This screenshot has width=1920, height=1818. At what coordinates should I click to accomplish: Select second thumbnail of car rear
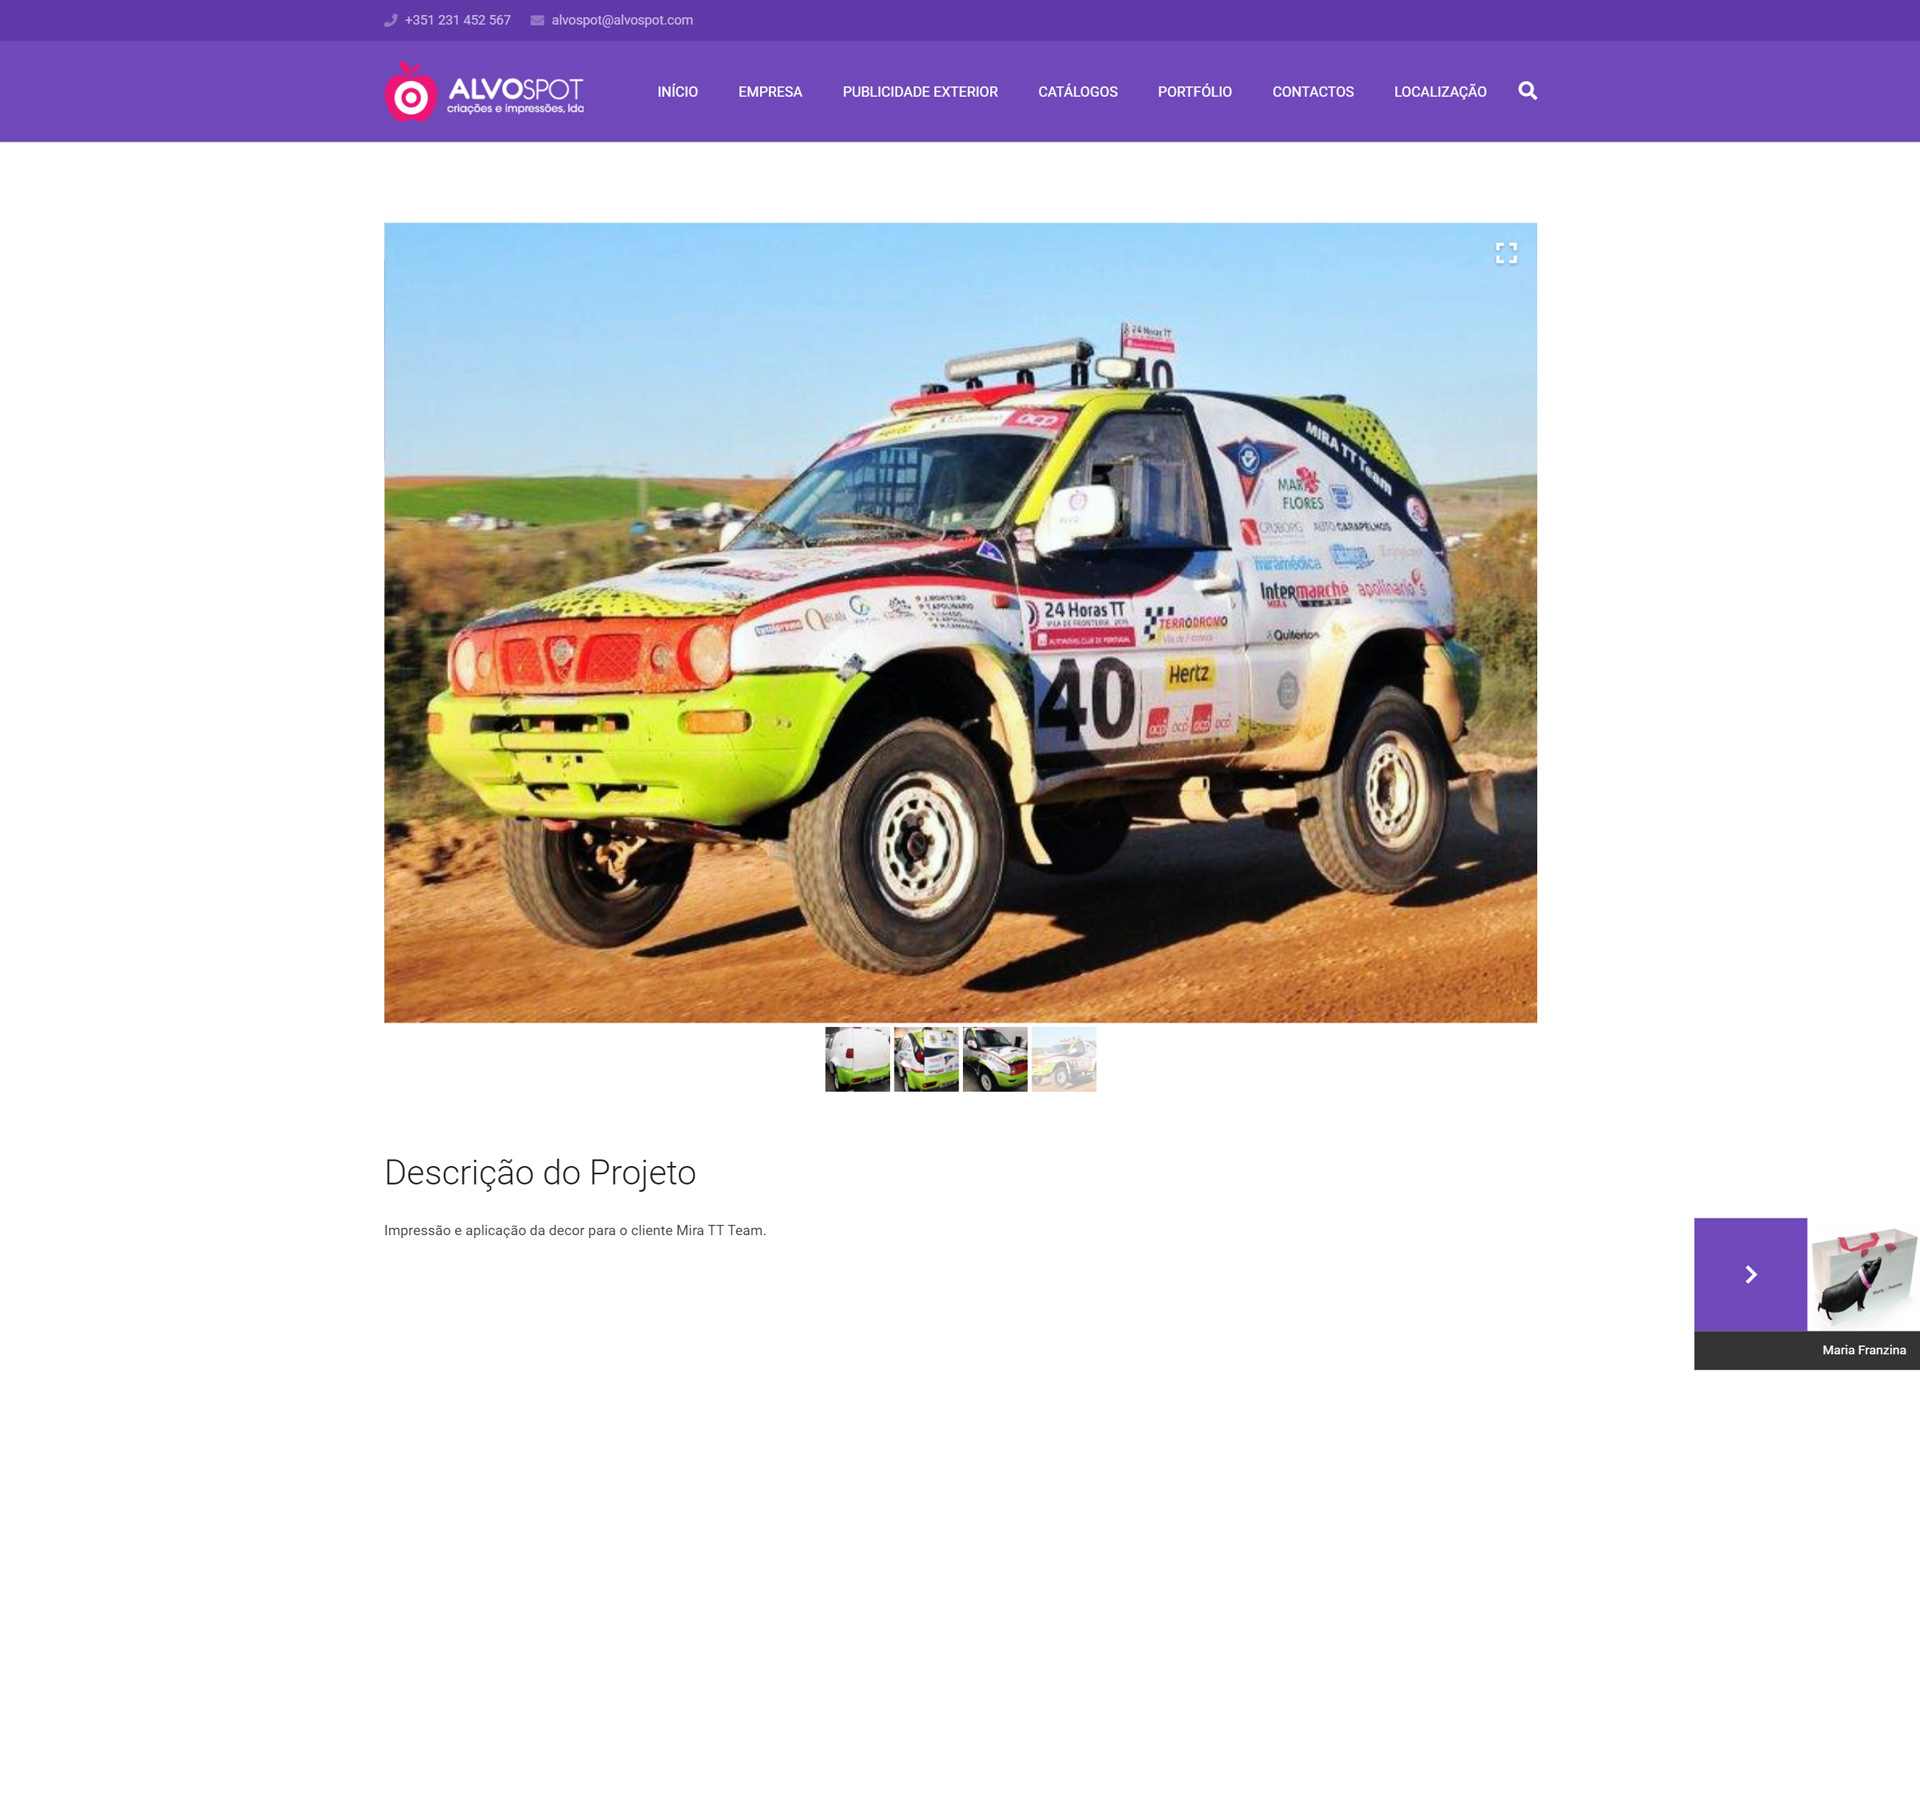926,1059
